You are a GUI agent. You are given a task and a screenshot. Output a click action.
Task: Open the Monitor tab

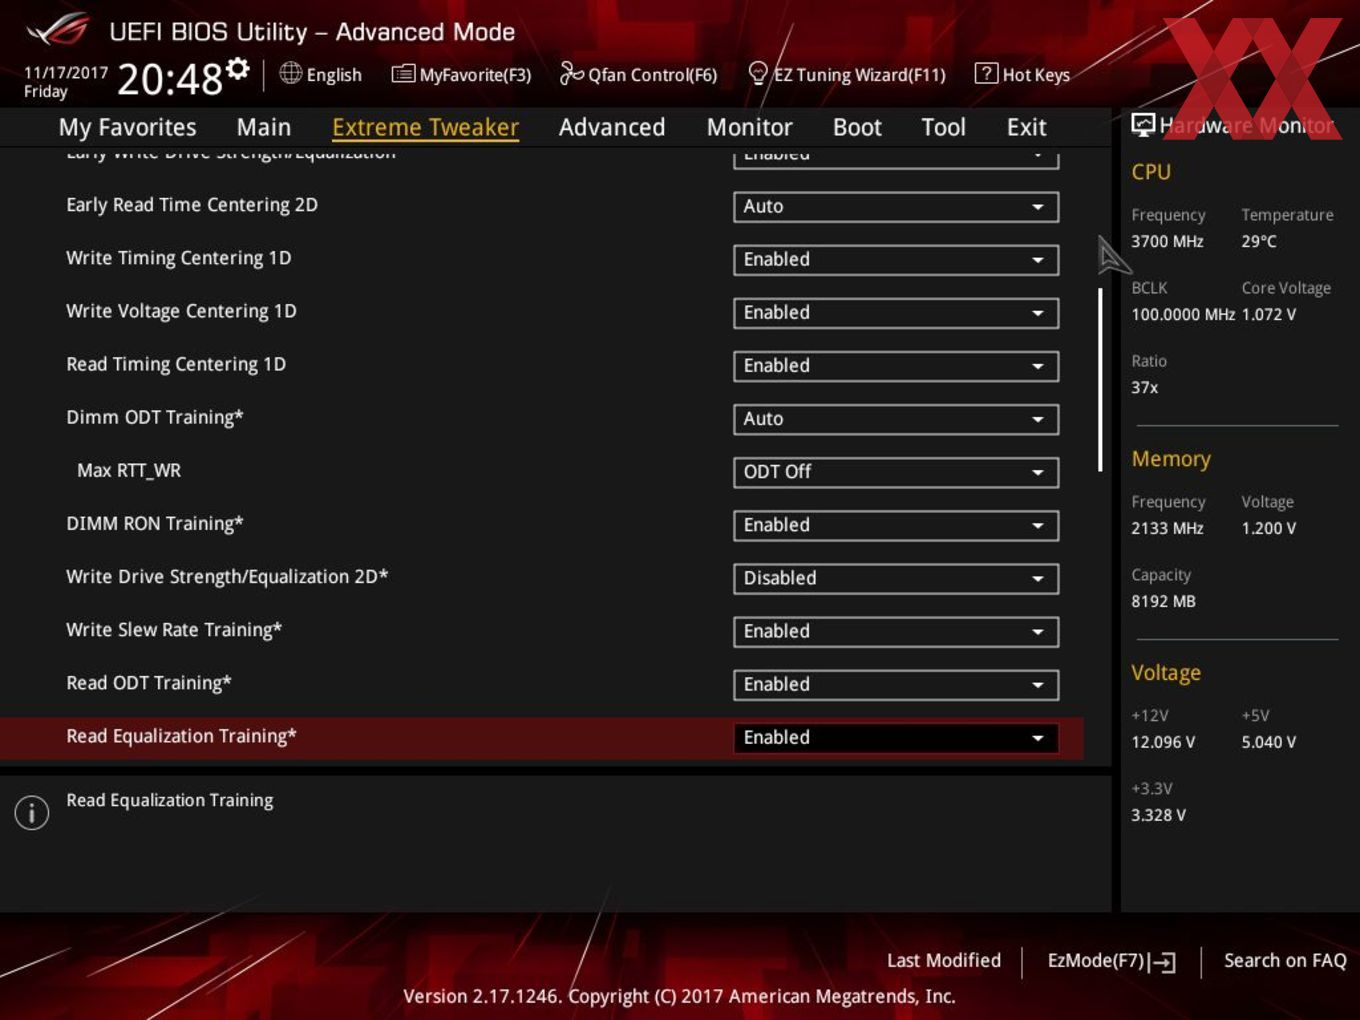click(x=749, y=127)
